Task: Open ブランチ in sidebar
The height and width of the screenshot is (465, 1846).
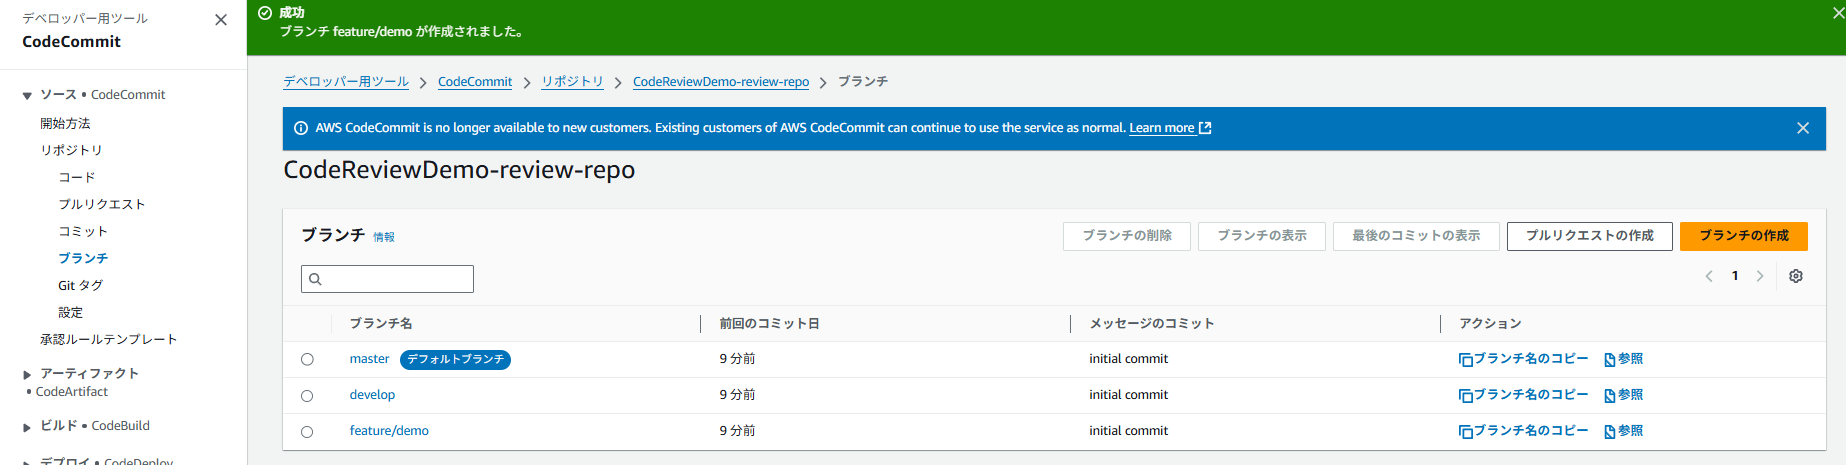Action: click(83, 258)
